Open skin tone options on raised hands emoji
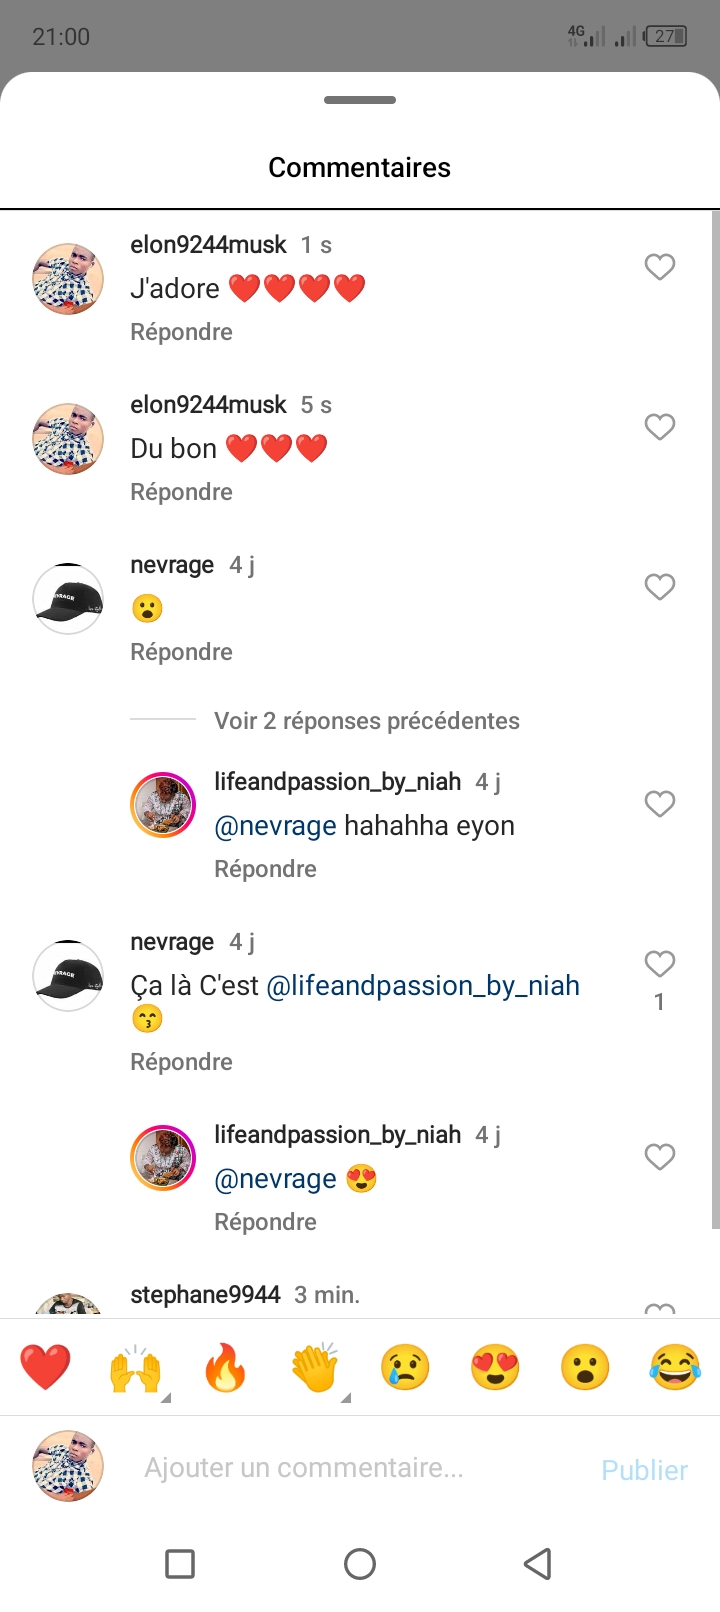This screenshot has width=720, height=1612. click(166, 1397)
